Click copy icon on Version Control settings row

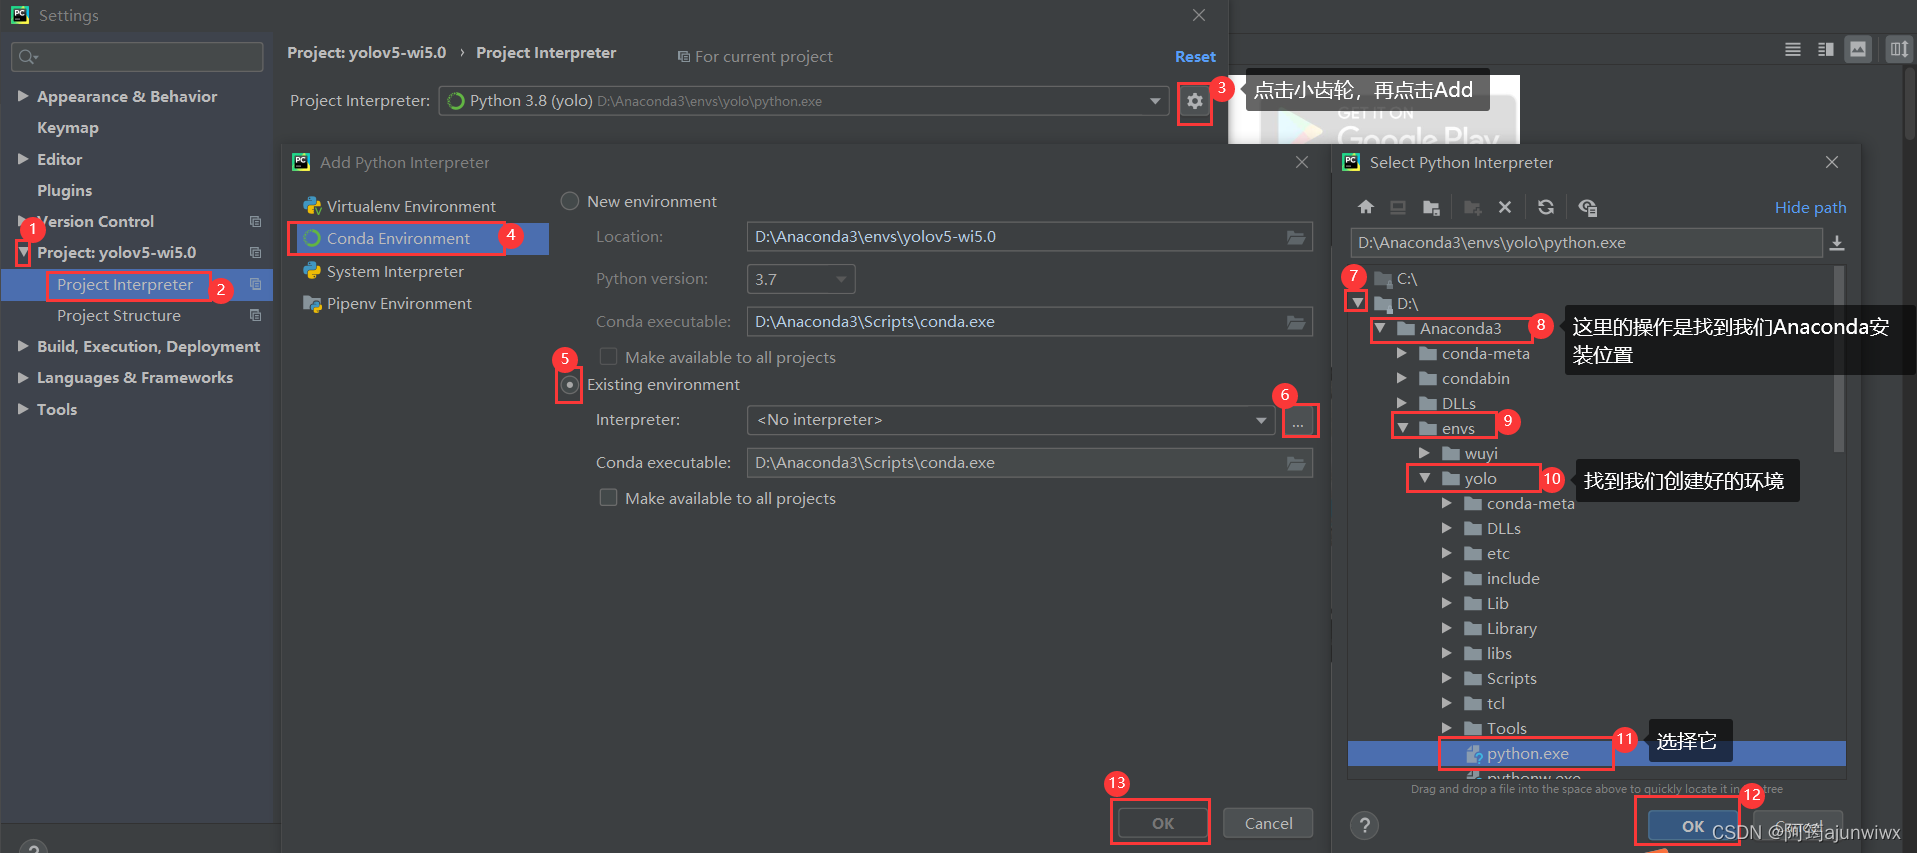(x=255, y=221)
